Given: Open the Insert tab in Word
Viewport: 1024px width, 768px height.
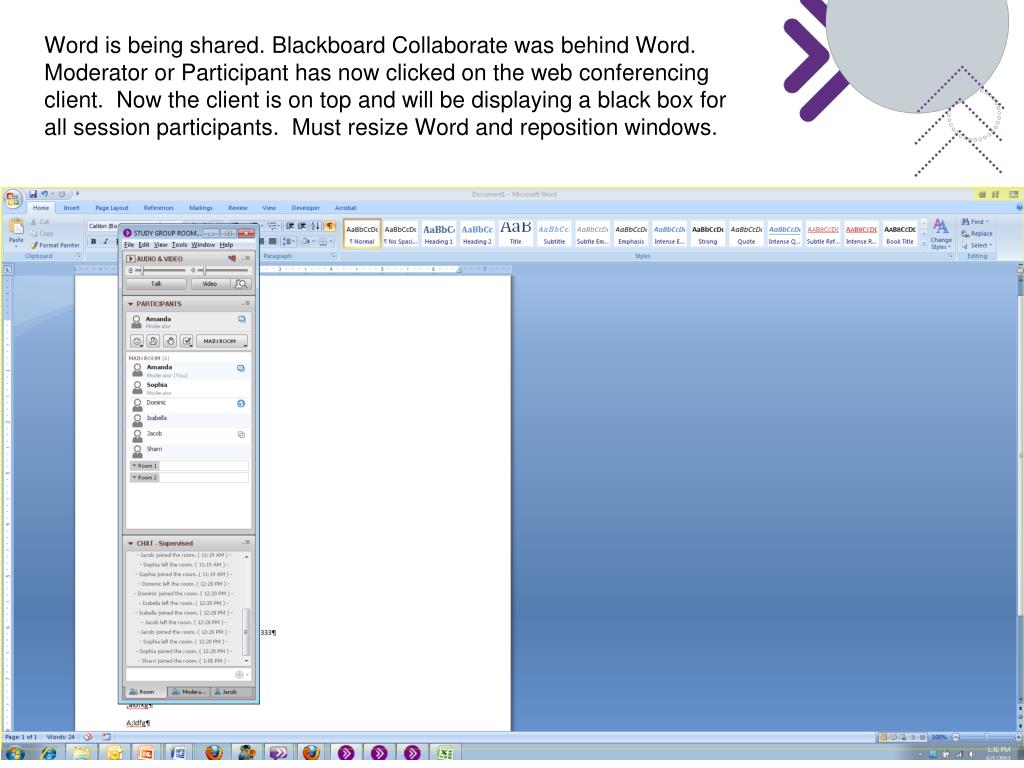Looking at the screenshot, I should 71,208.
